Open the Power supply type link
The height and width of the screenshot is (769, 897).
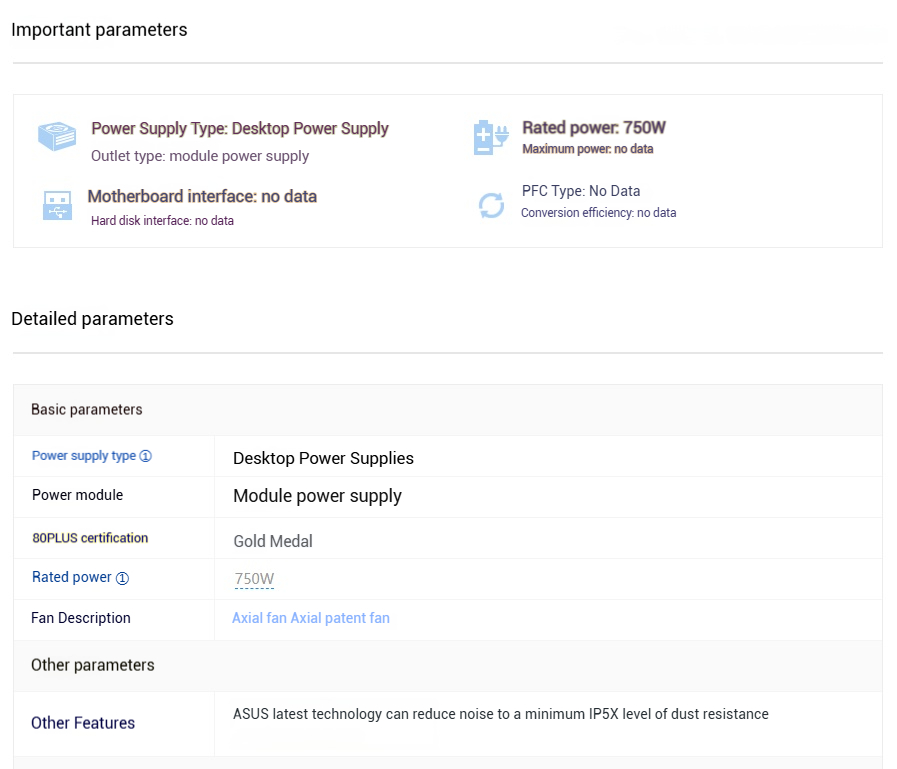click(x=84, y=456)
